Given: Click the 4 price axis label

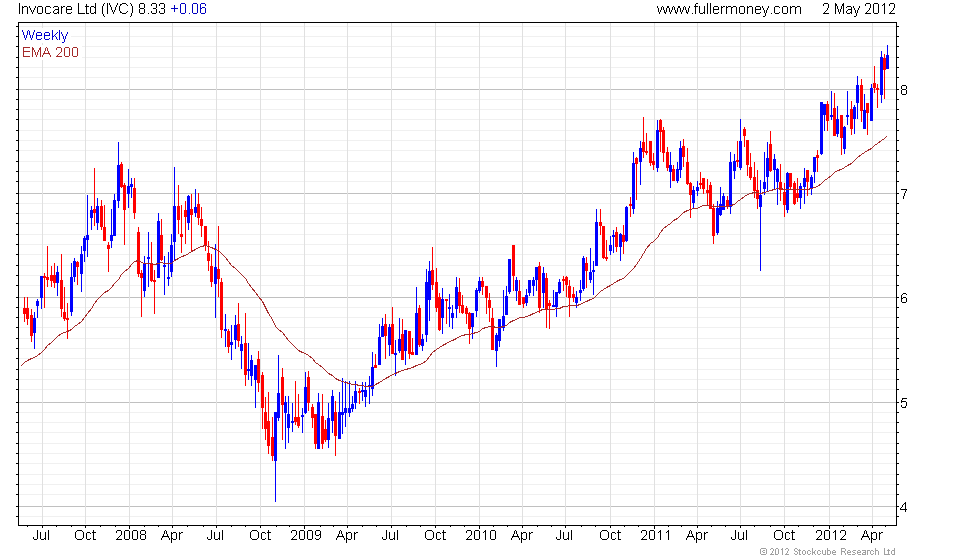Looking at the screenshot, I should tap(904, 508).
